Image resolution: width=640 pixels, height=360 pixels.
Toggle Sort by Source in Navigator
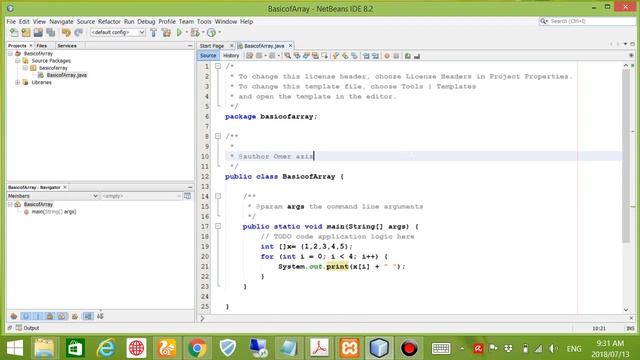[100, 316]
